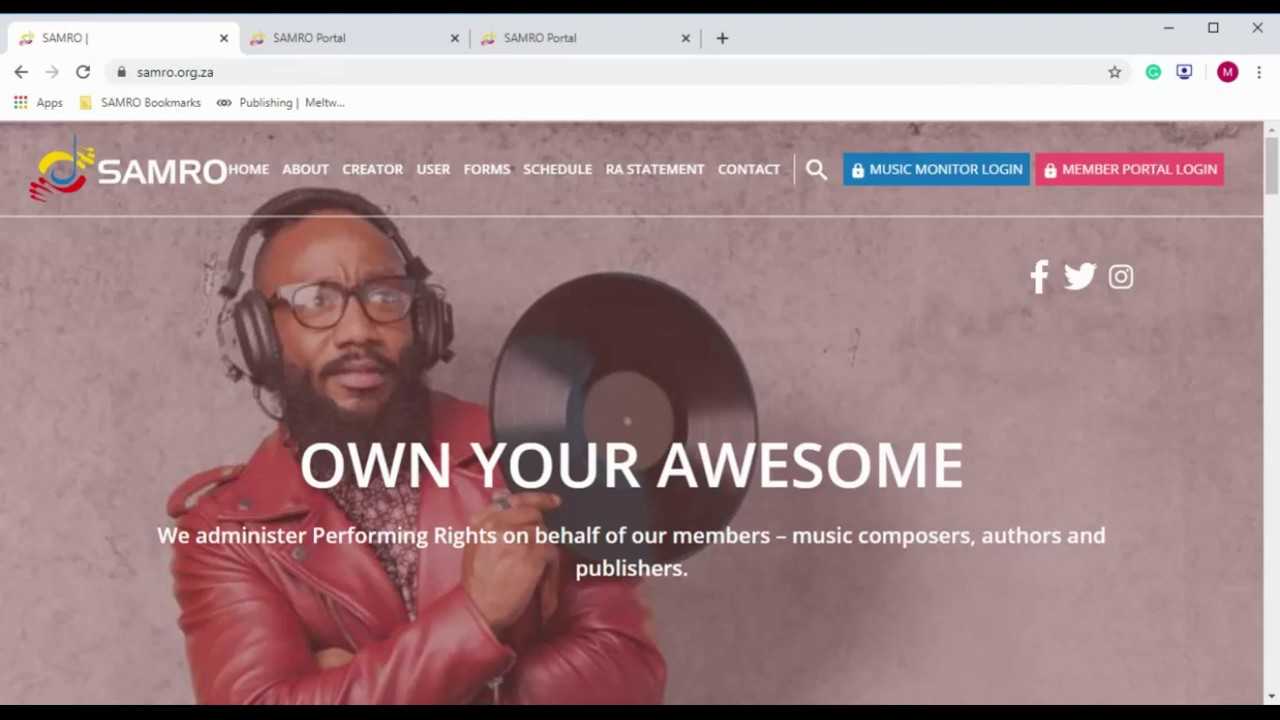The width and height of the screenshot is (1280, 720).
Task: Close the first SAMRO tab
Action: [x=224, y=38]
